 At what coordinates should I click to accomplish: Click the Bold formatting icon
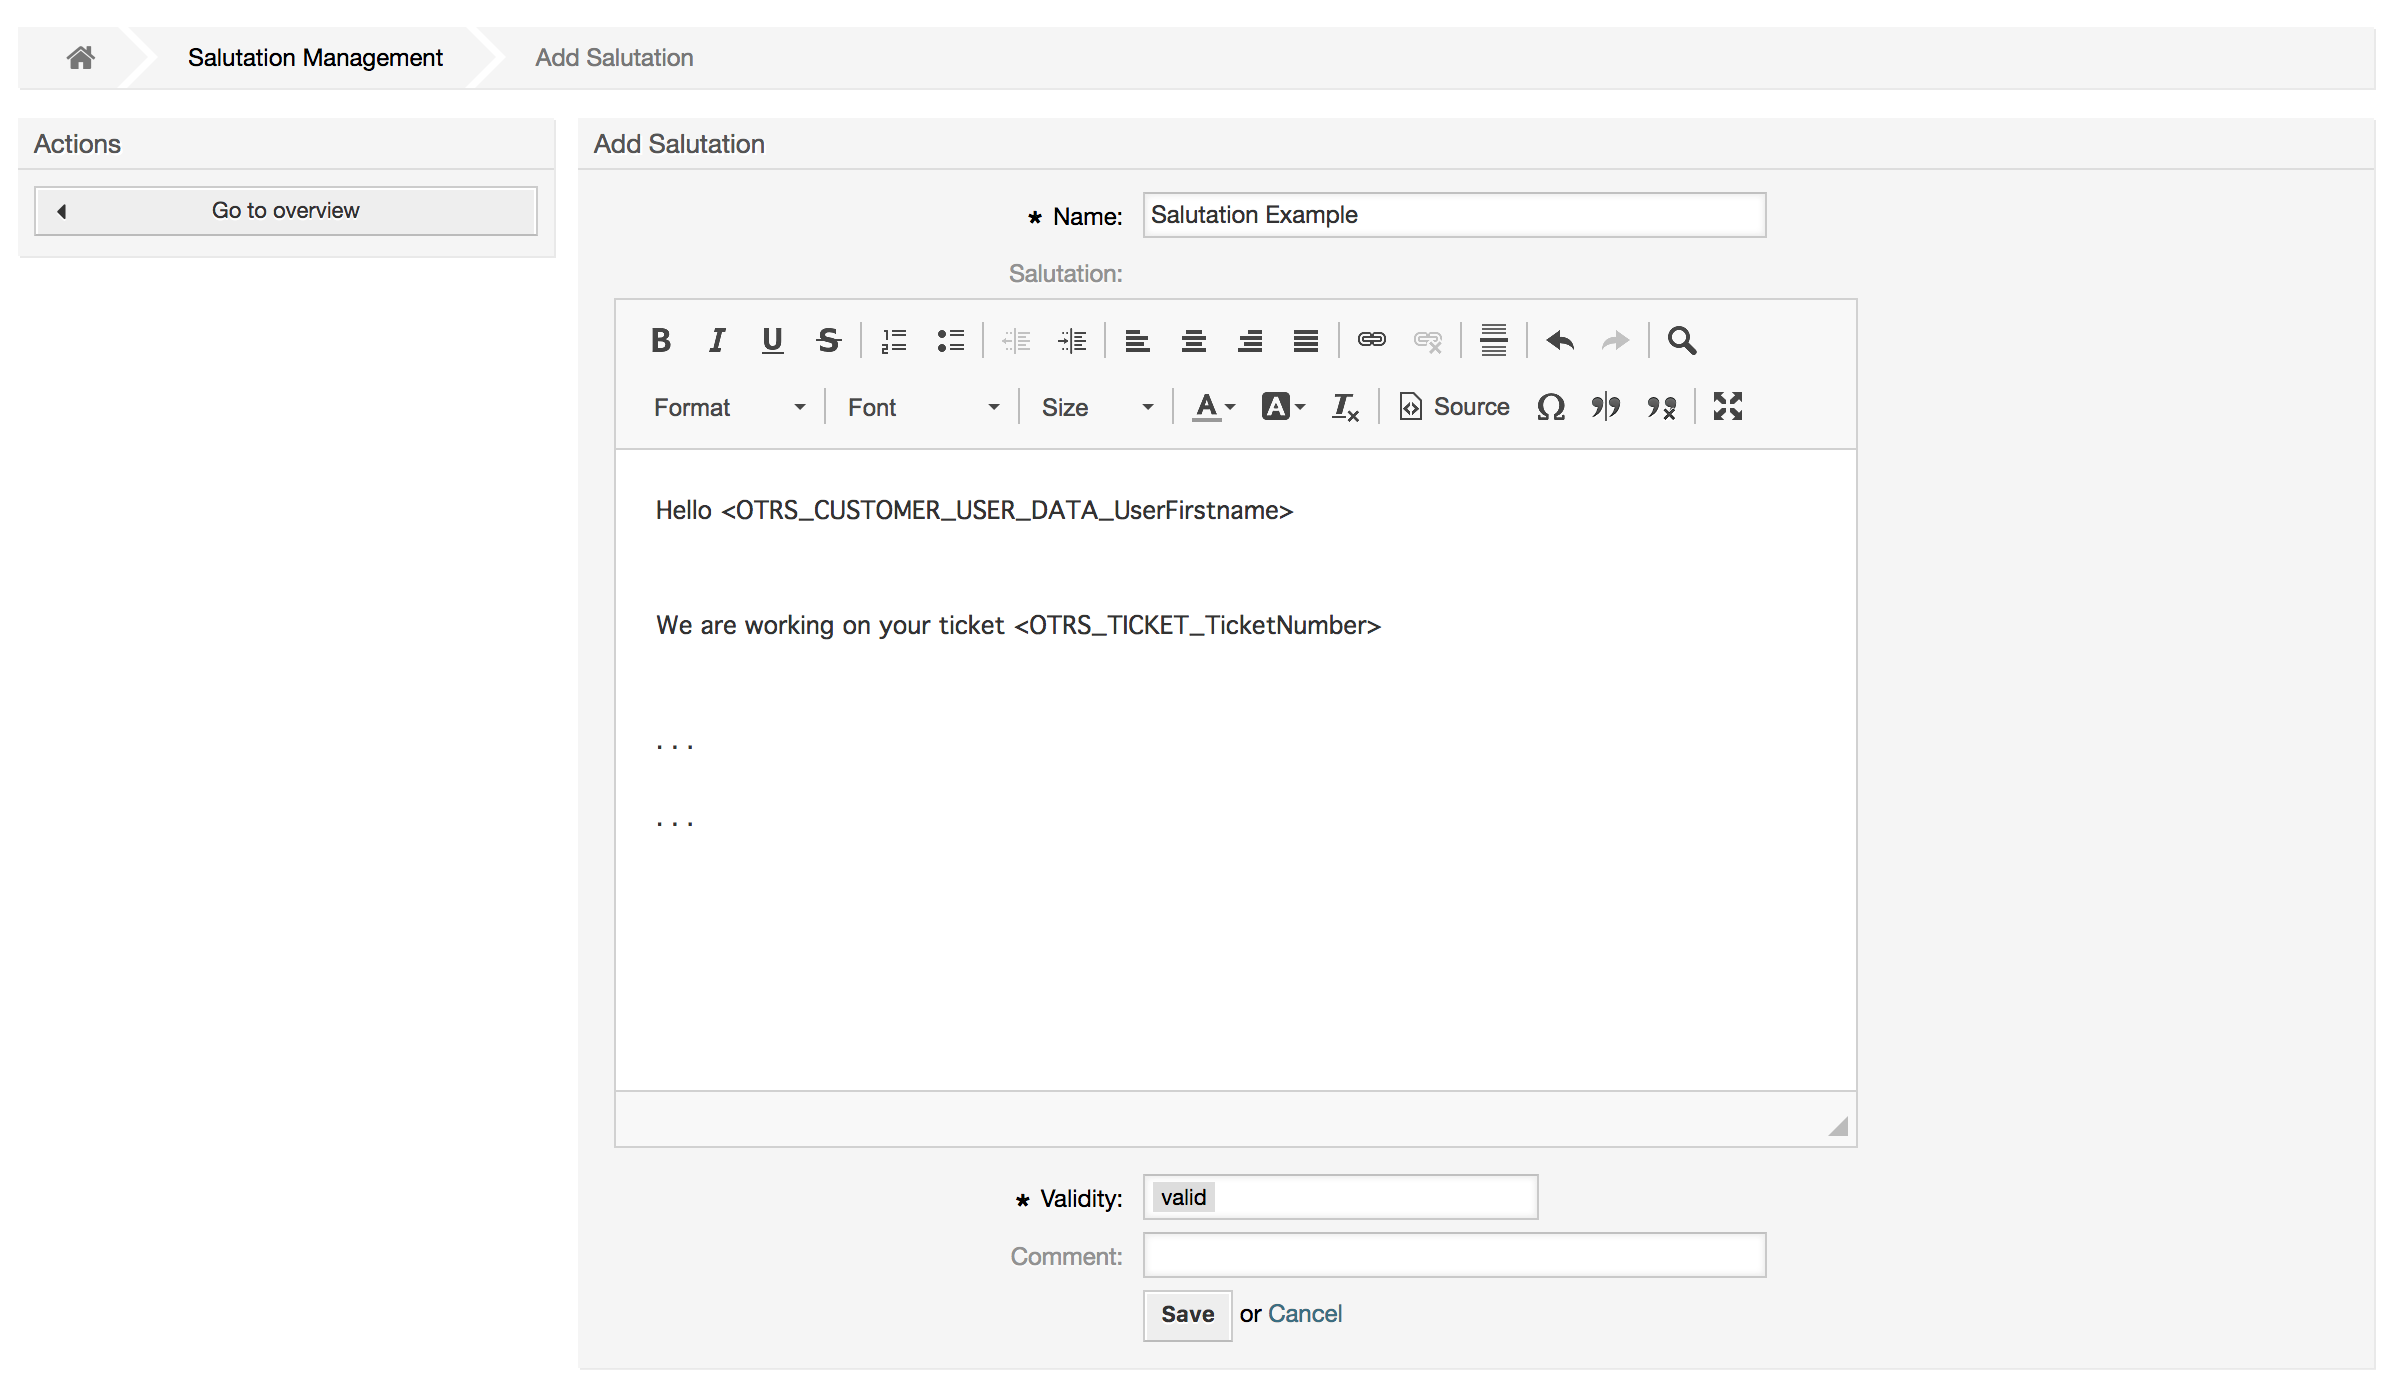tap(660, 340)
